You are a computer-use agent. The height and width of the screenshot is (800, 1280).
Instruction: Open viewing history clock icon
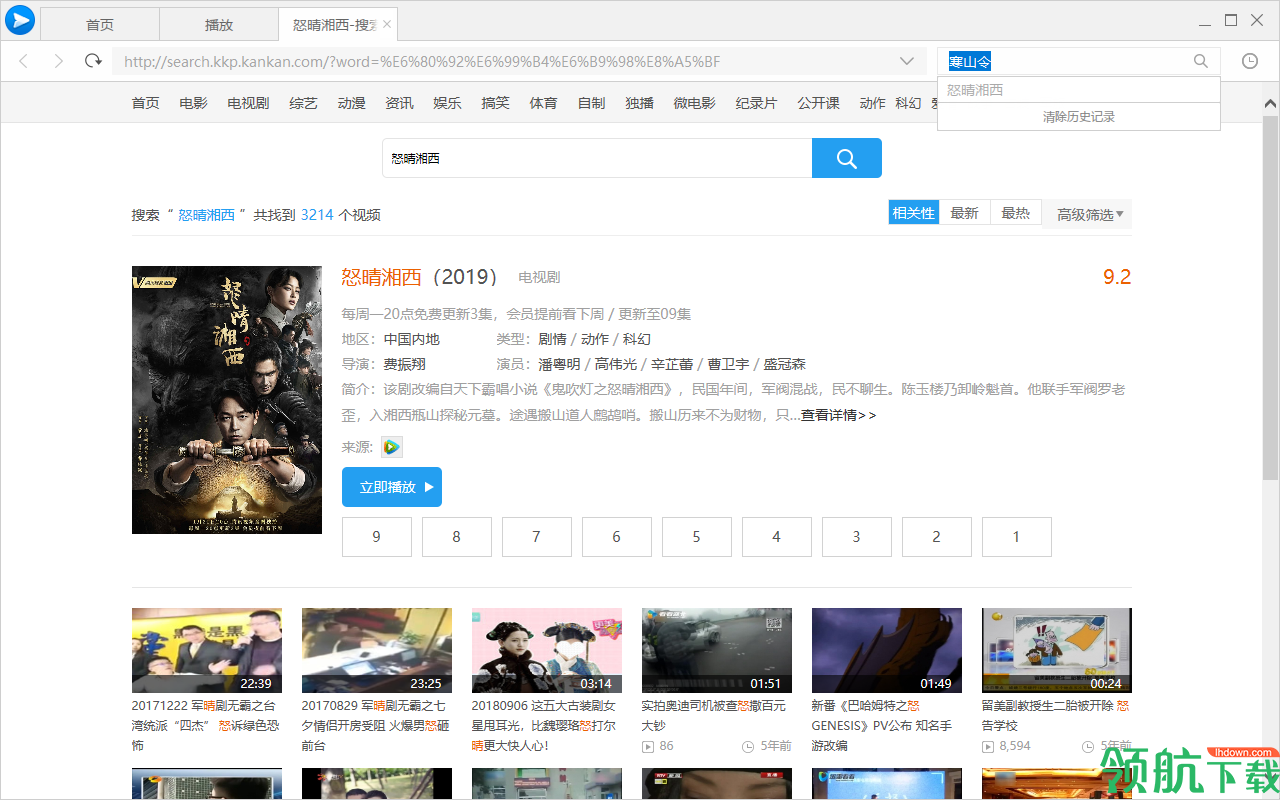1250,61
